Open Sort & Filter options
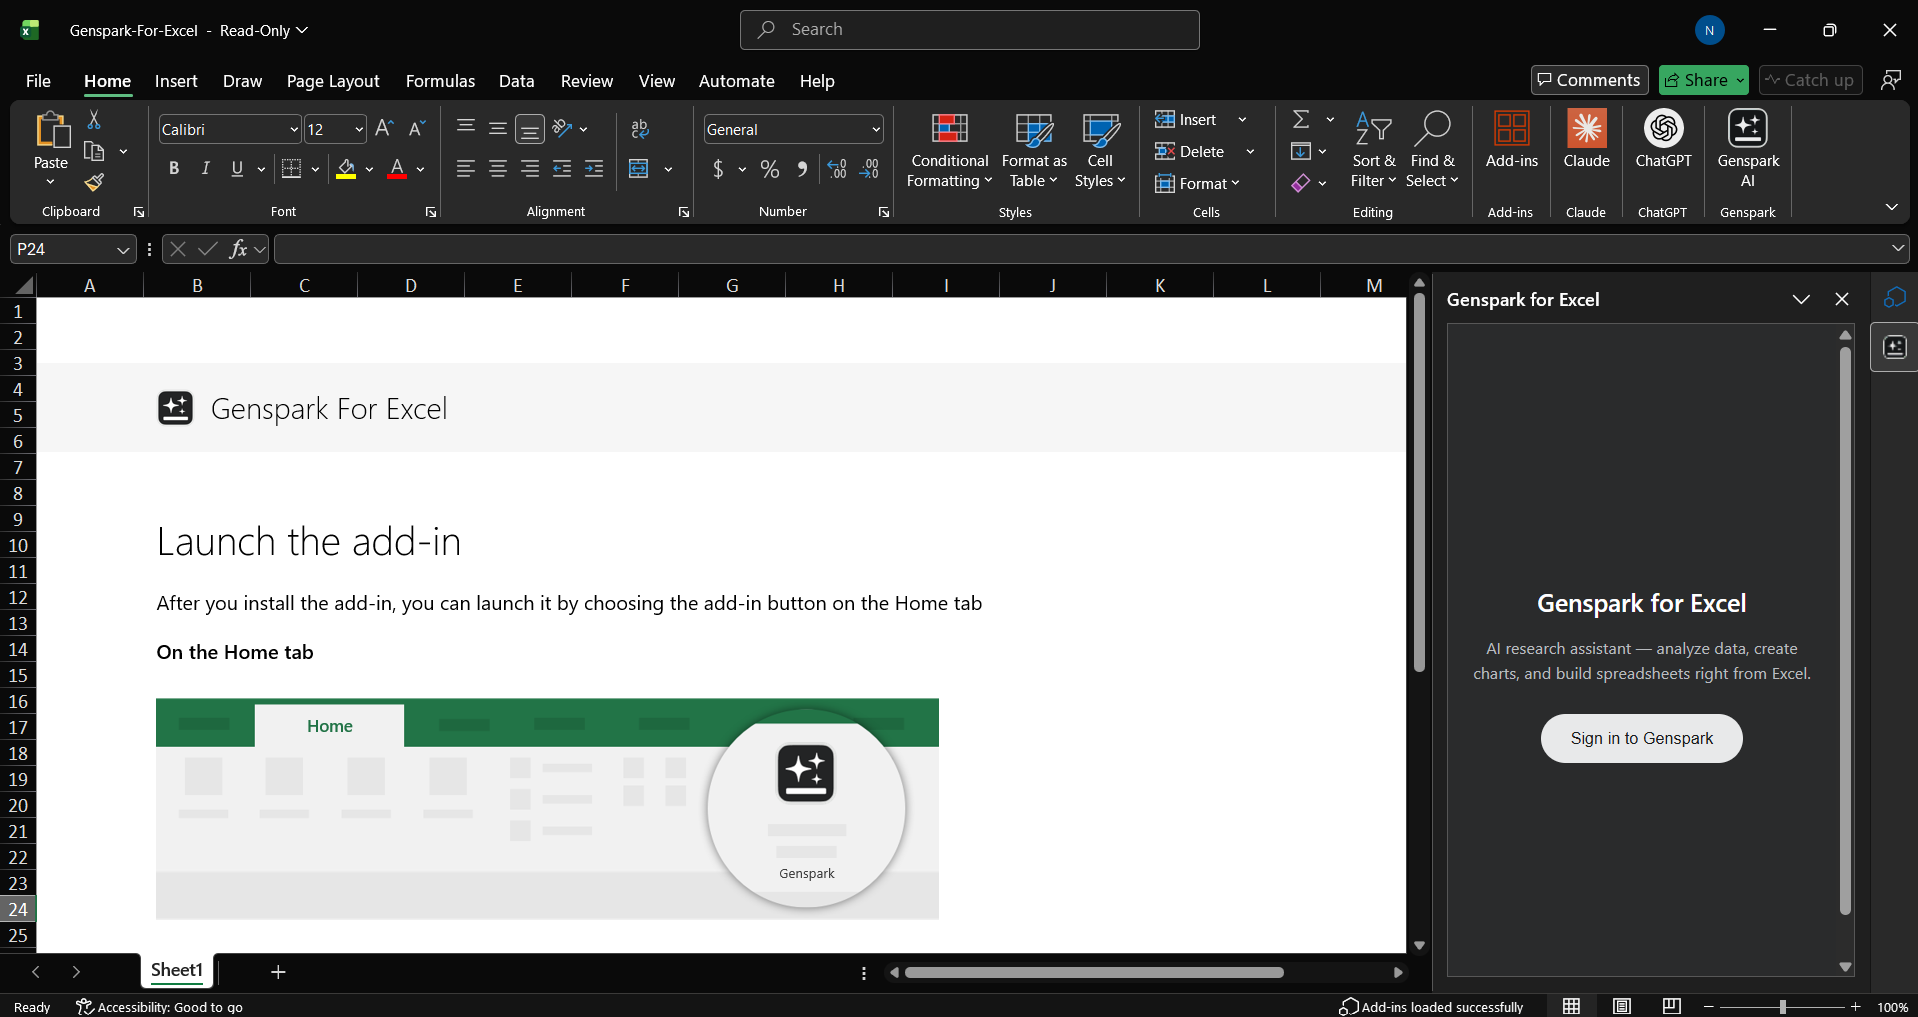Screen dimensions: 1918x1017 [1373, 150]
